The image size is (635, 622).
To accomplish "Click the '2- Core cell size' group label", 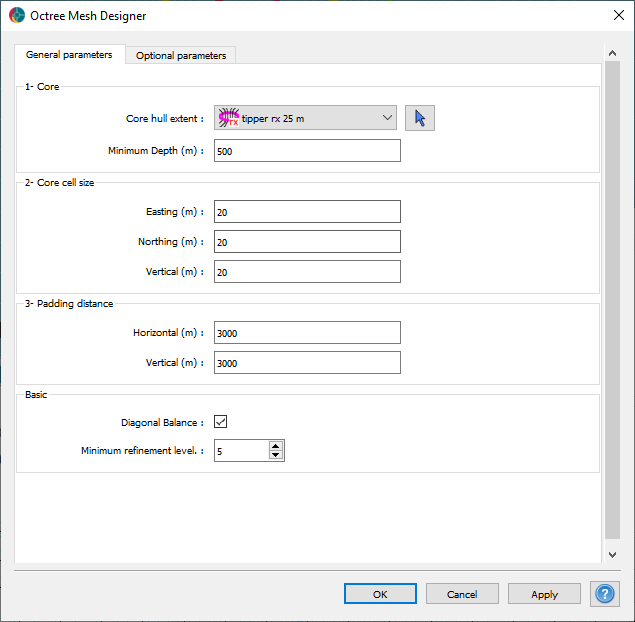I will tap(60, 183).
